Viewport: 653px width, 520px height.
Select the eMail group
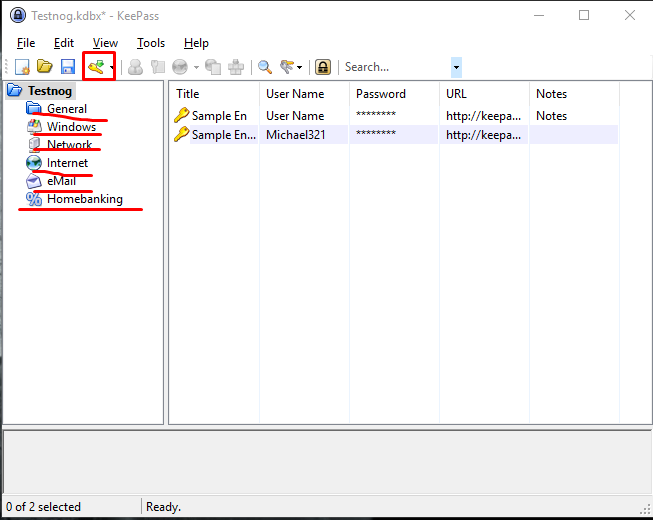click(61, 181)
